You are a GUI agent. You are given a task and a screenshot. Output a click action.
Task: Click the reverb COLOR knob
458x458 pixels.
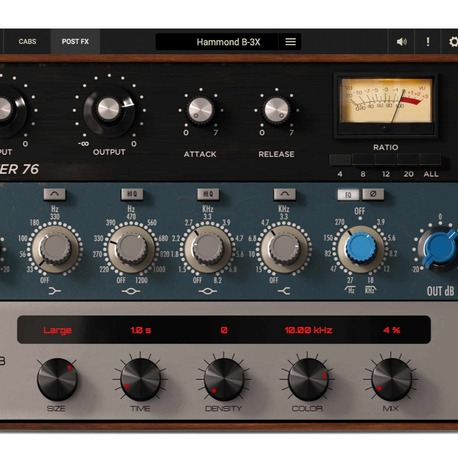coord(308,379)
